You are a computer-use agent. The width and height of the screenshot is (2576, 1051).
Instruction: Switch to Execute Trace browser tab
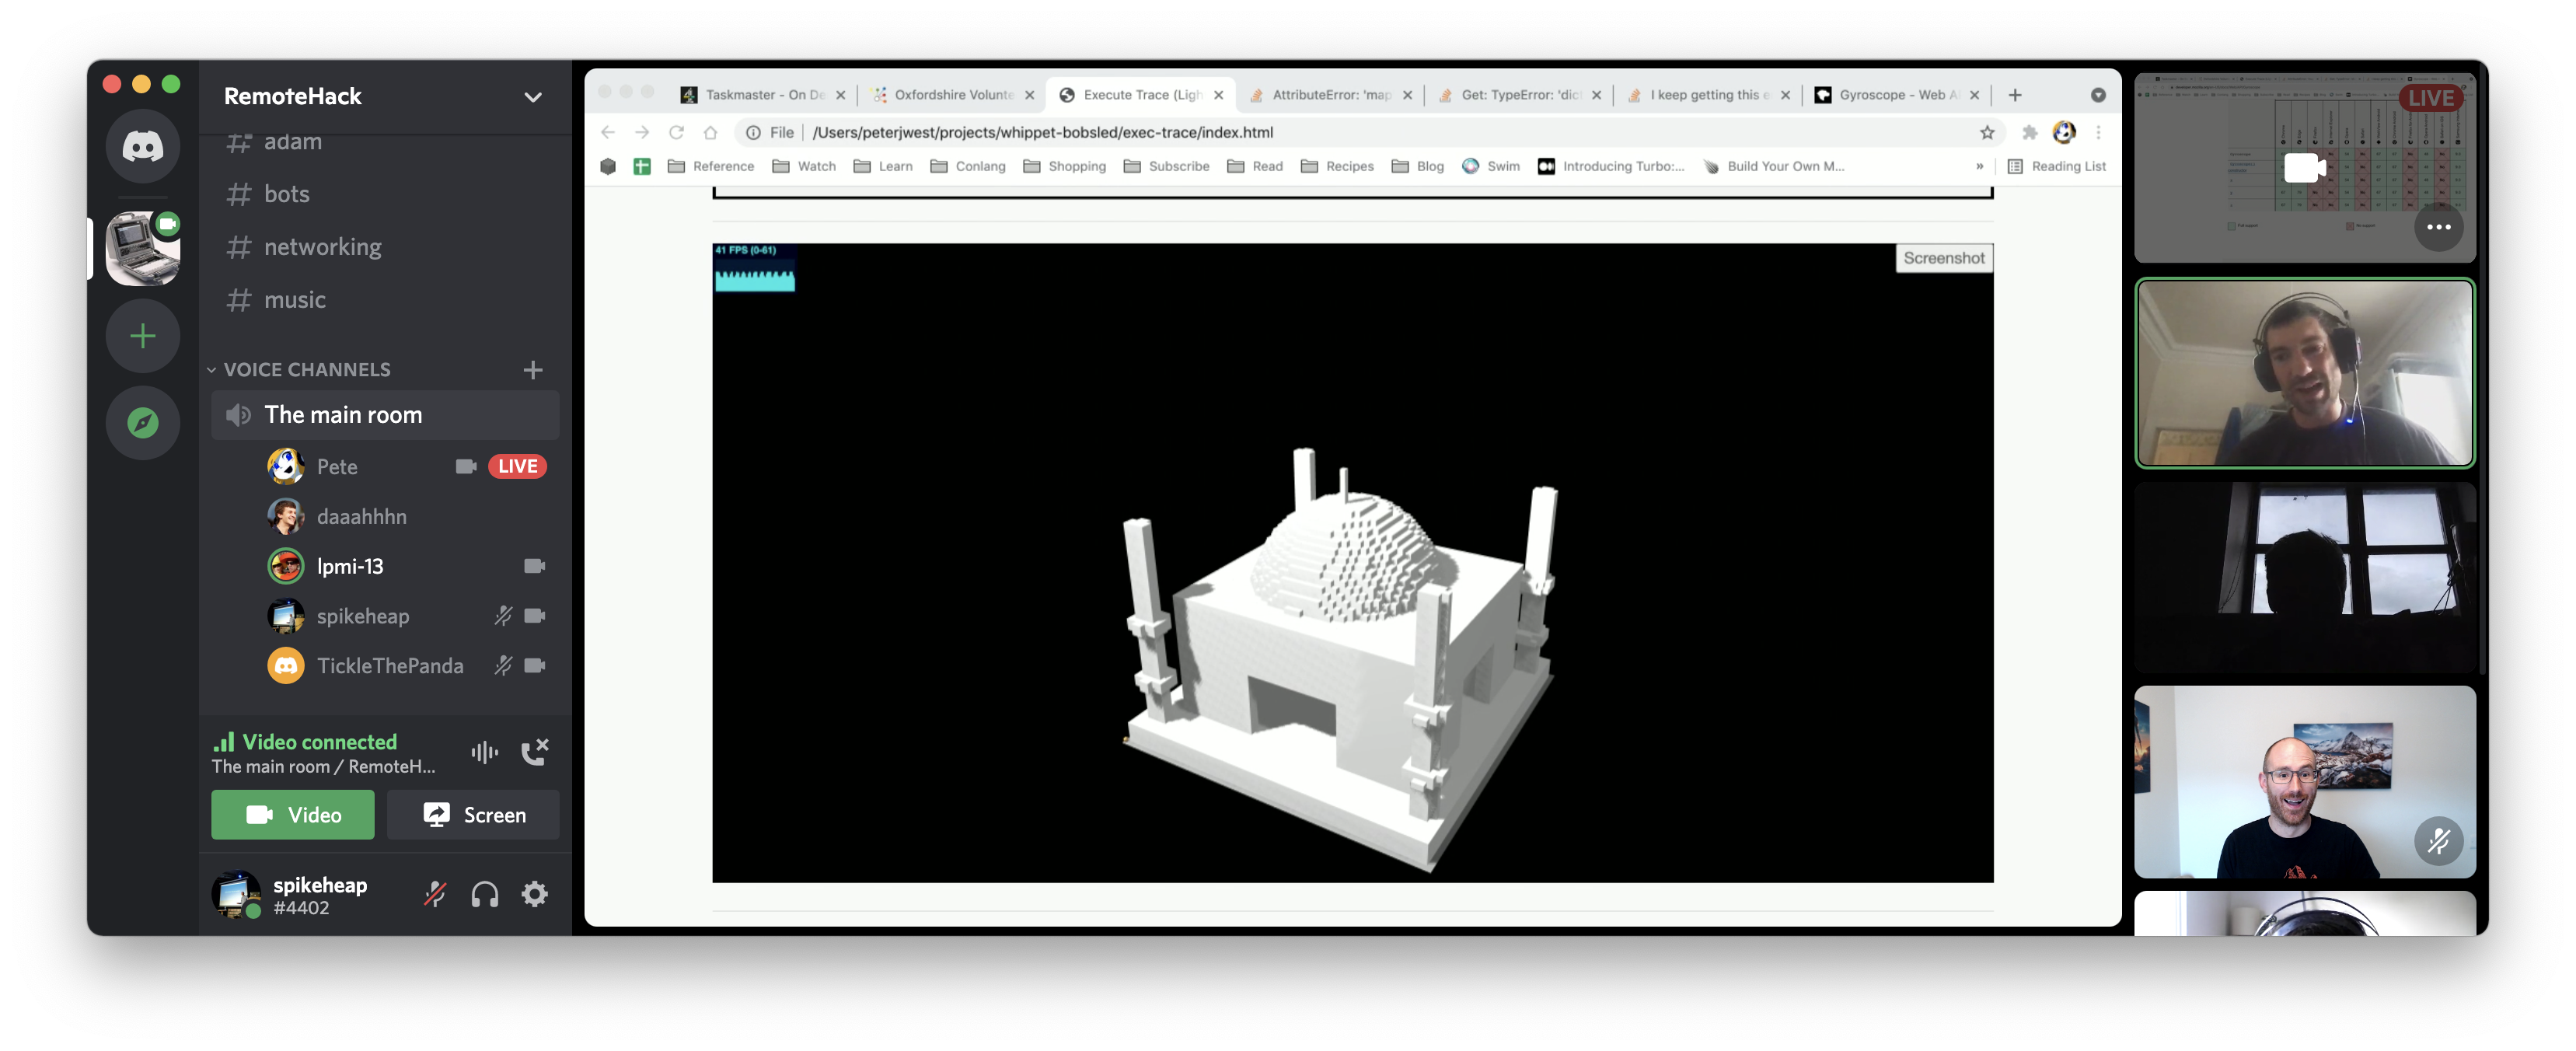click(x=1141, y=95)
